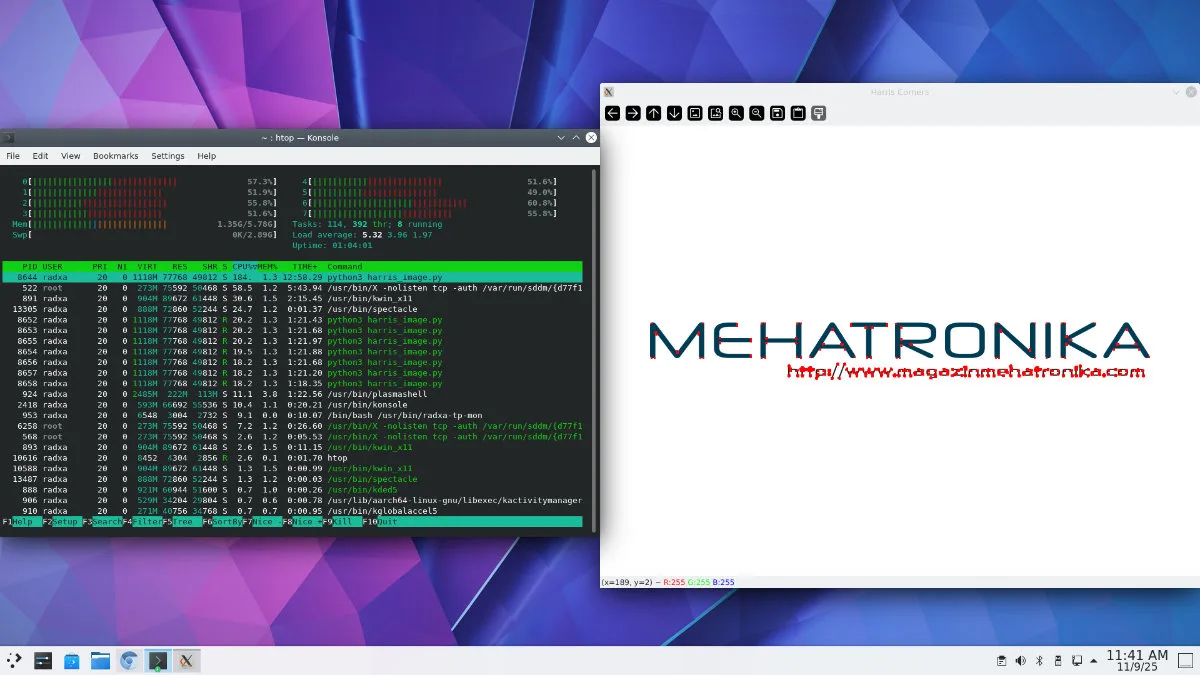The image size is (1200, 675).
Task: Open the volume control in system tray
Action: click(1020, 660)
